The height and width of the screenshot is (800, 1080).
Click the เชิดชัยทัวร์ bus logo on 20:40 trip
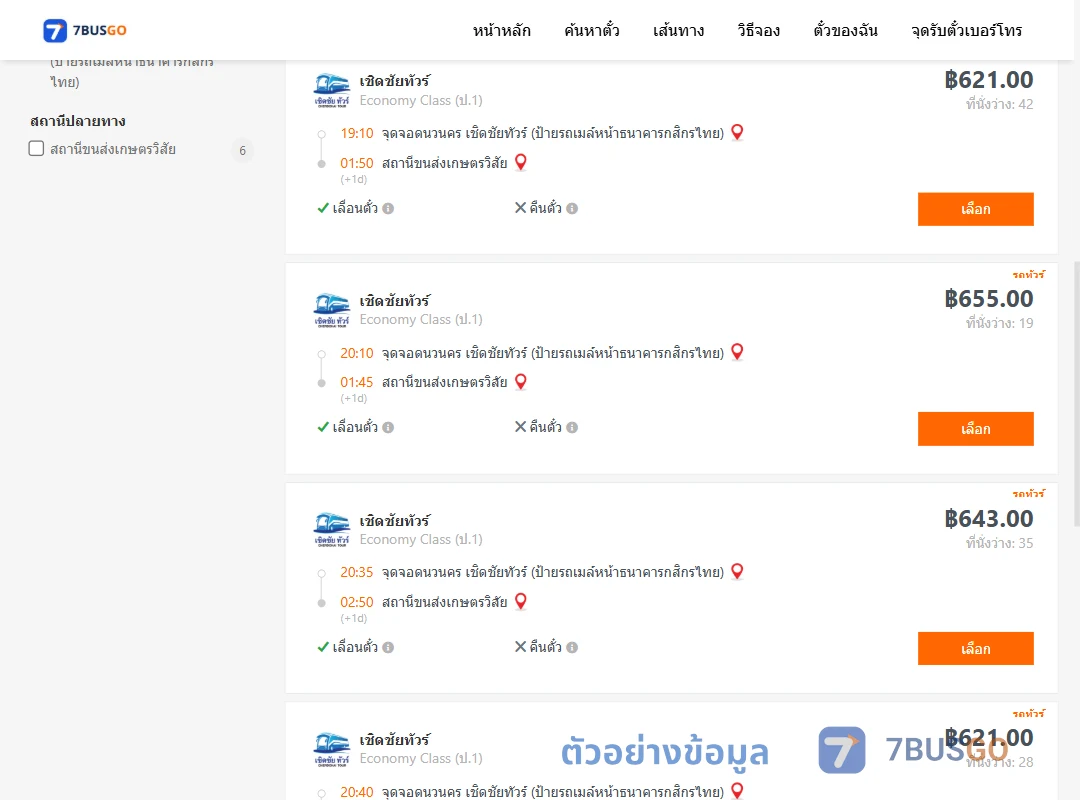[x=331, y=749]
